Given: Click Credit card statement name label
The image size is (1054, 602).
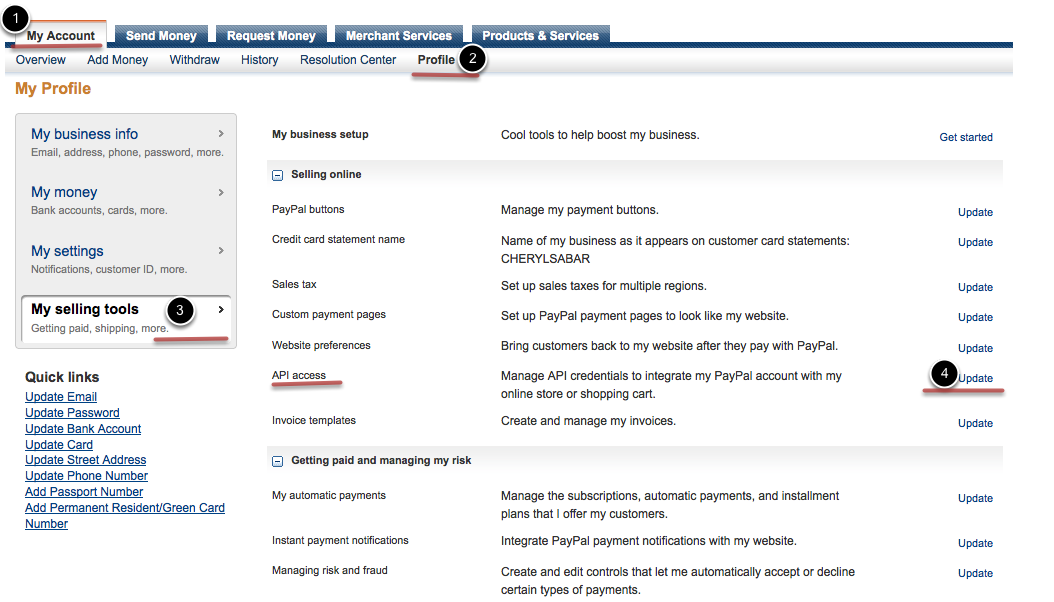Looking at the screenshot, I should coord(338,239).
